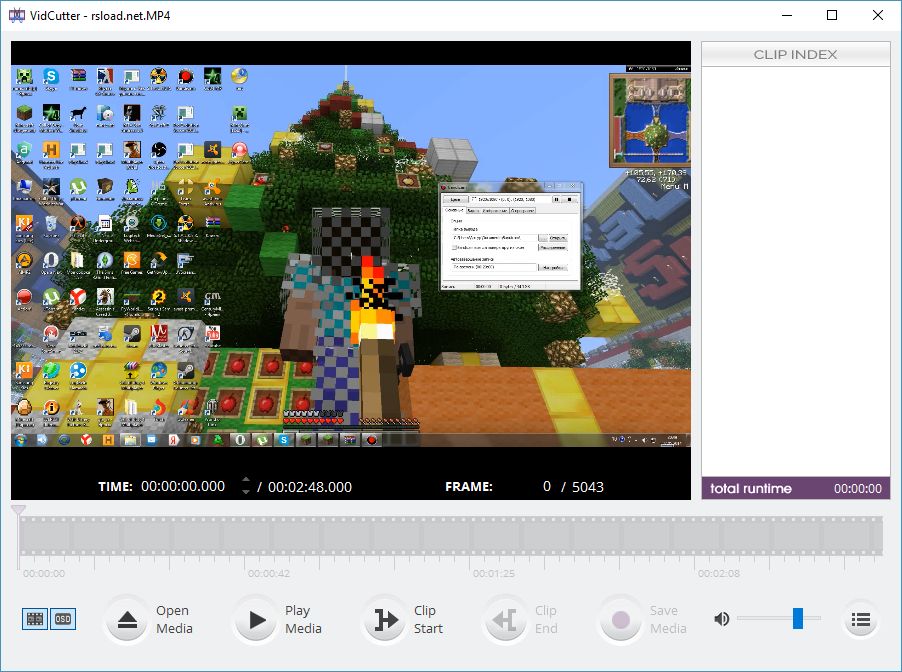Mark the Clip Start point
The image size is (902, 672).
pos(386,620)
